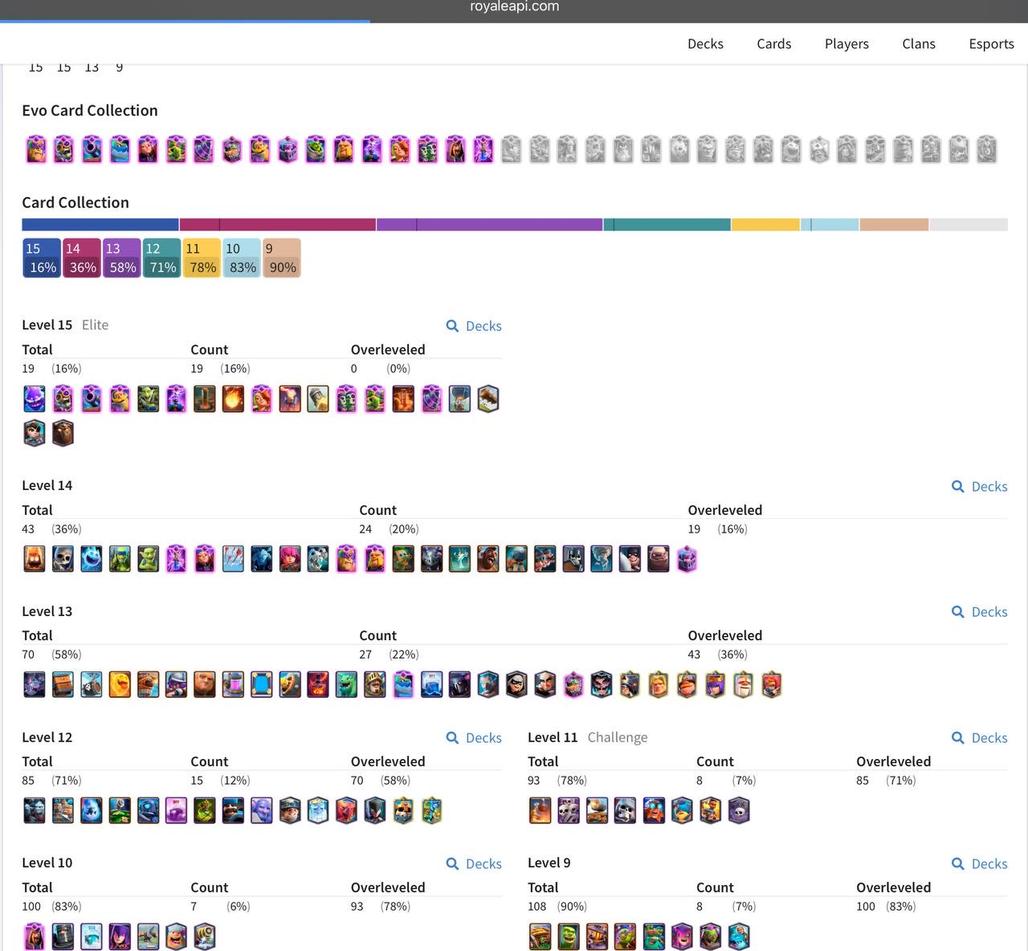1028x951 pixels.
Task: Click the Skeleton Army card in Level 11
Action: pyautogui.click(x=568, y=810)
